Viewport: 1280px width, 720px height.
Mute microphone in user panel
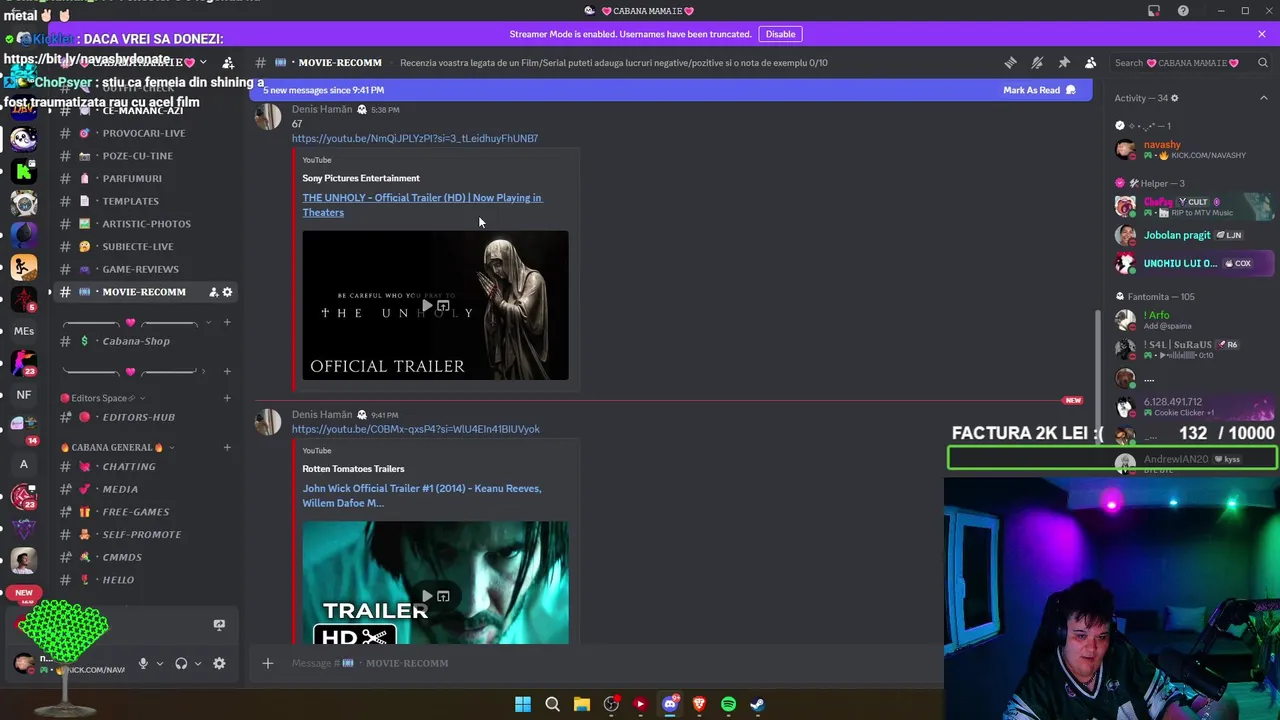click(143, 663)
